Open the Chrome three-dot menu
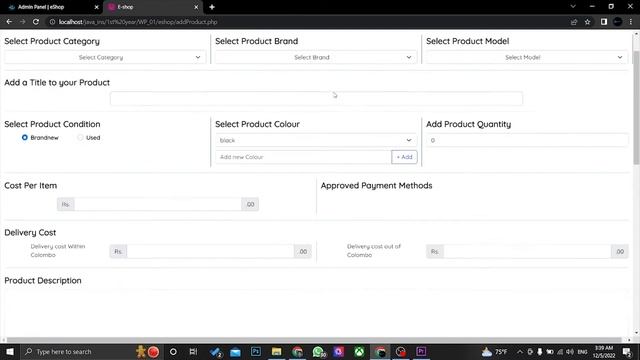 tap(631, 22)
